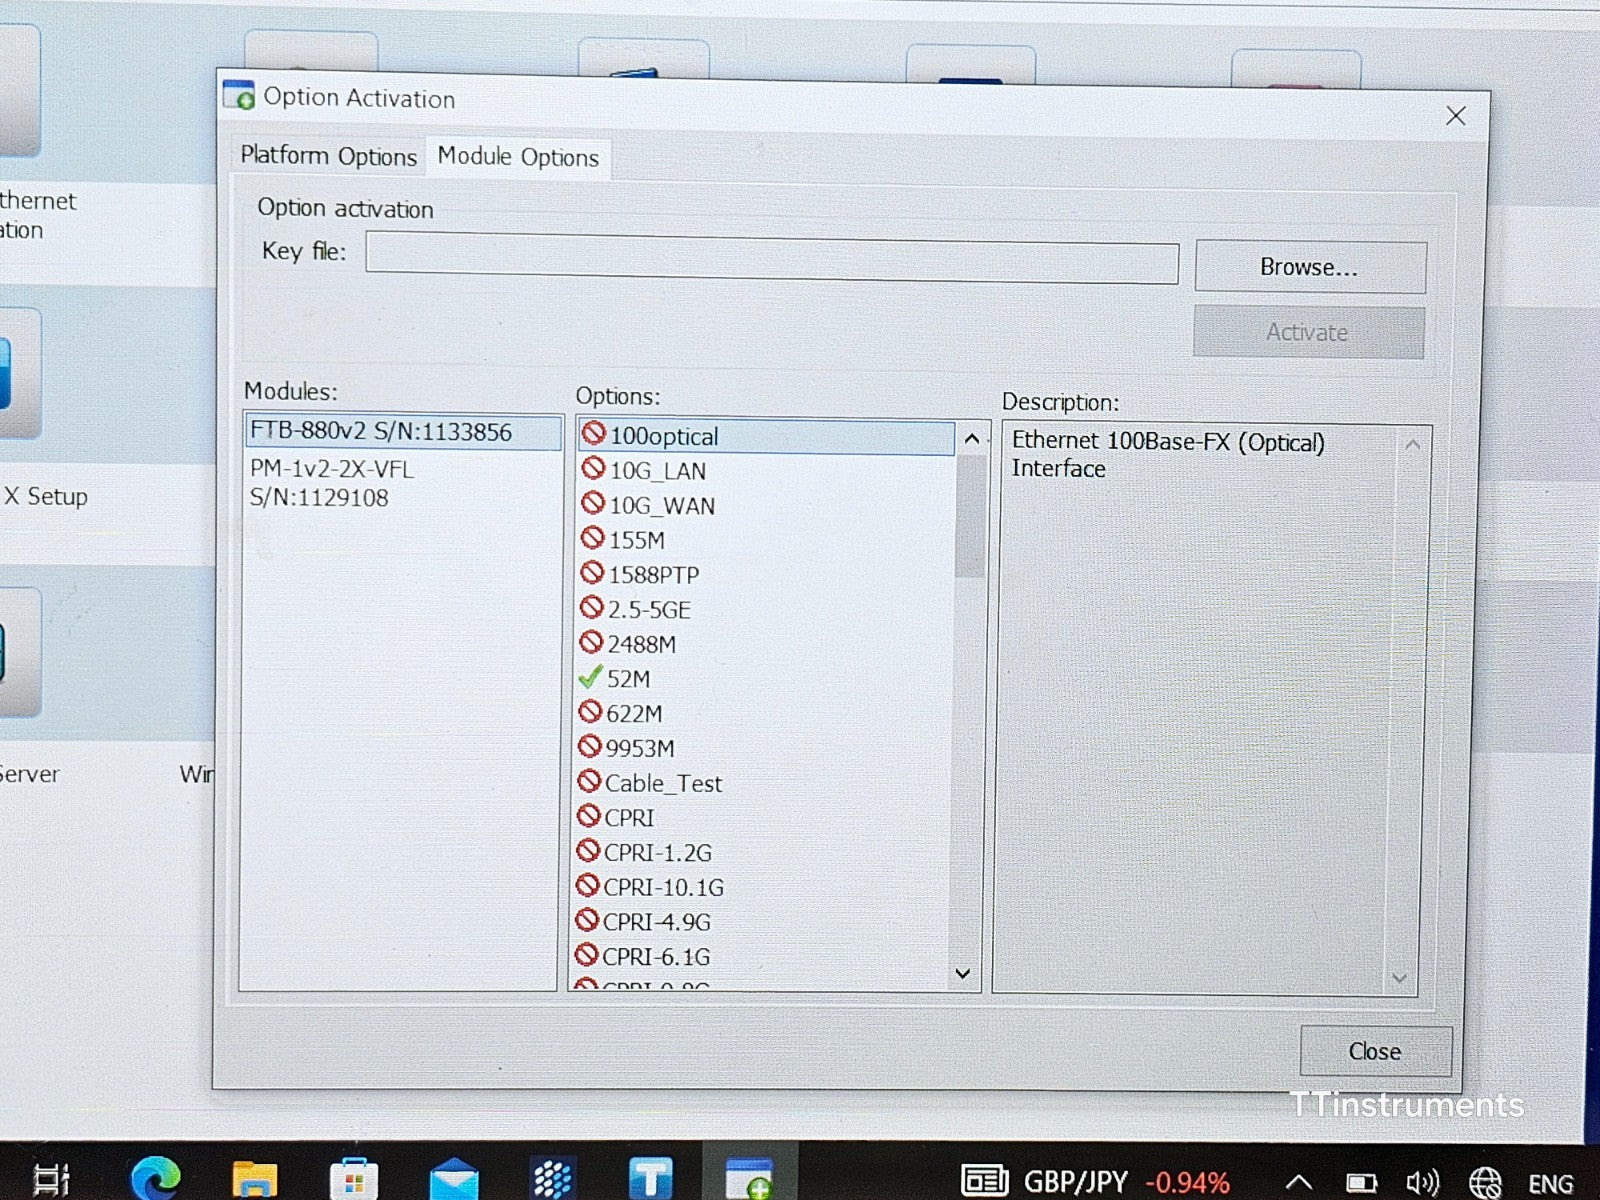Click inside the Key file field
Viewport: 1600px width, 1200px height.
[771, 259]
